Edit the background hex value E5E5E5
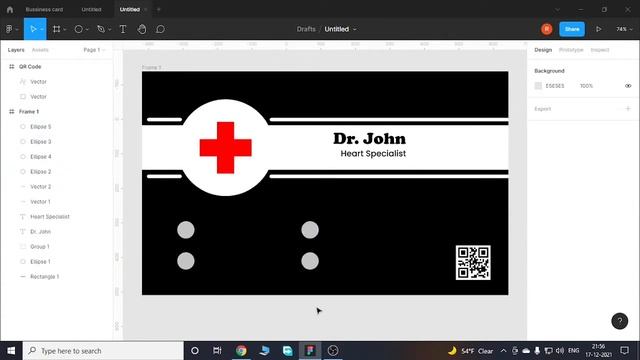The height and width of the screenshot is (360, 640). click(555, 86)
